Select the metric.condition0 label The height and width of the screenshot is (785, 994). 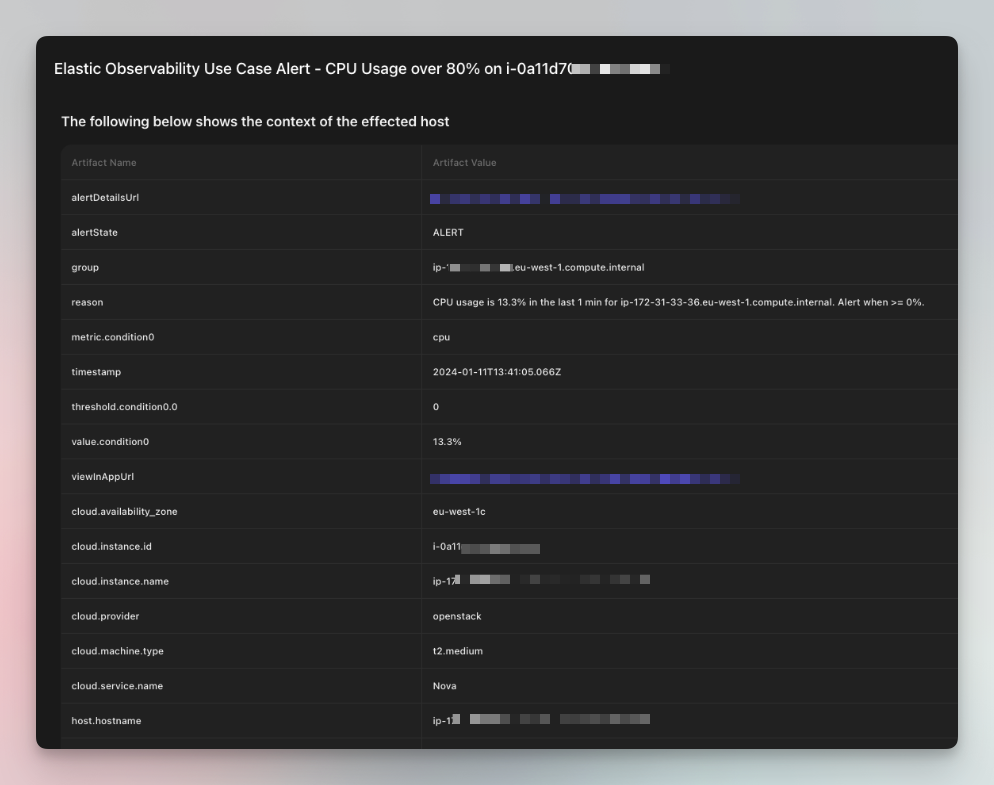pos(113,337)
